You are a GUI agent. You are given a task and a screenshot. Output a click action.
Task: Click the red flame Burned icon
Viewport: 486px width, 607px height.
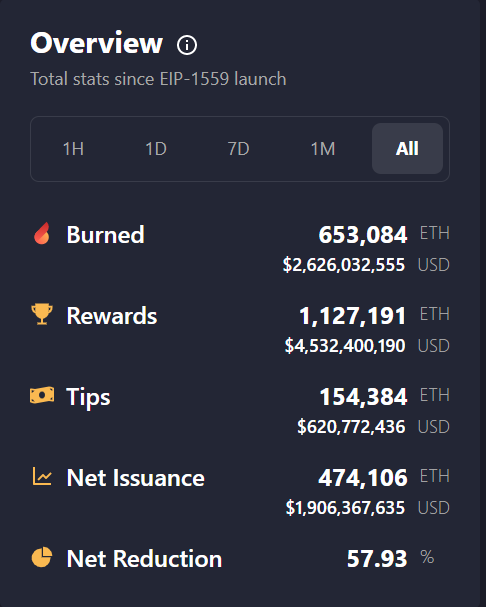(42, 233)
